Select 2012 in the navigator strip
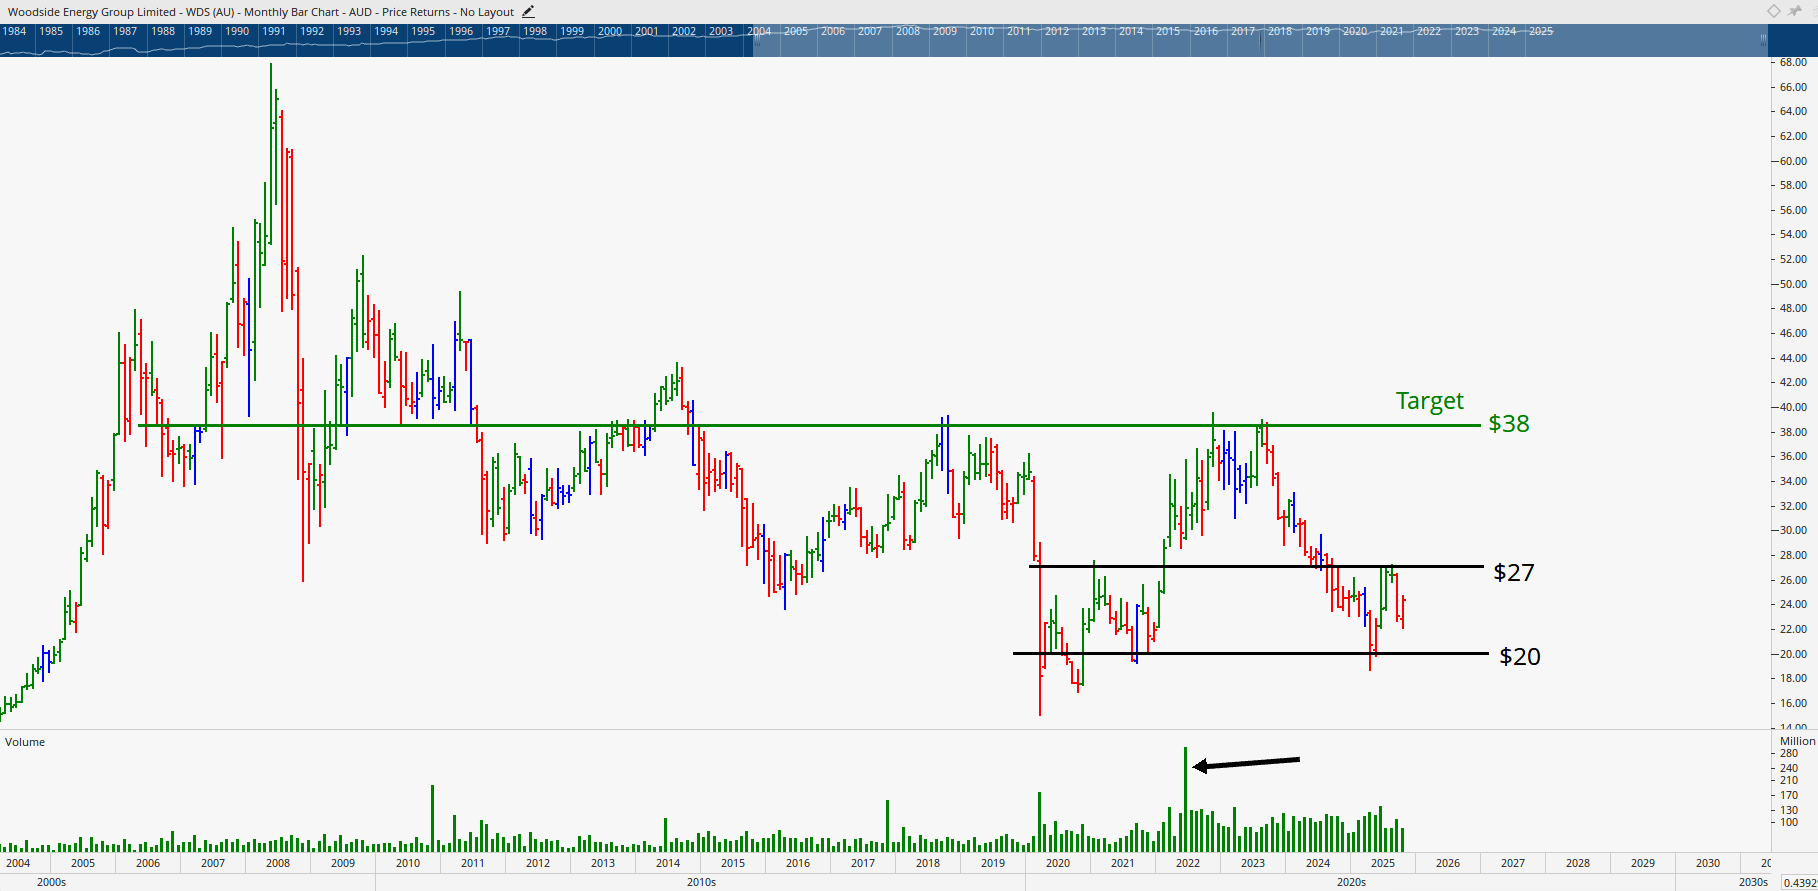 (x=1057, y=31)
